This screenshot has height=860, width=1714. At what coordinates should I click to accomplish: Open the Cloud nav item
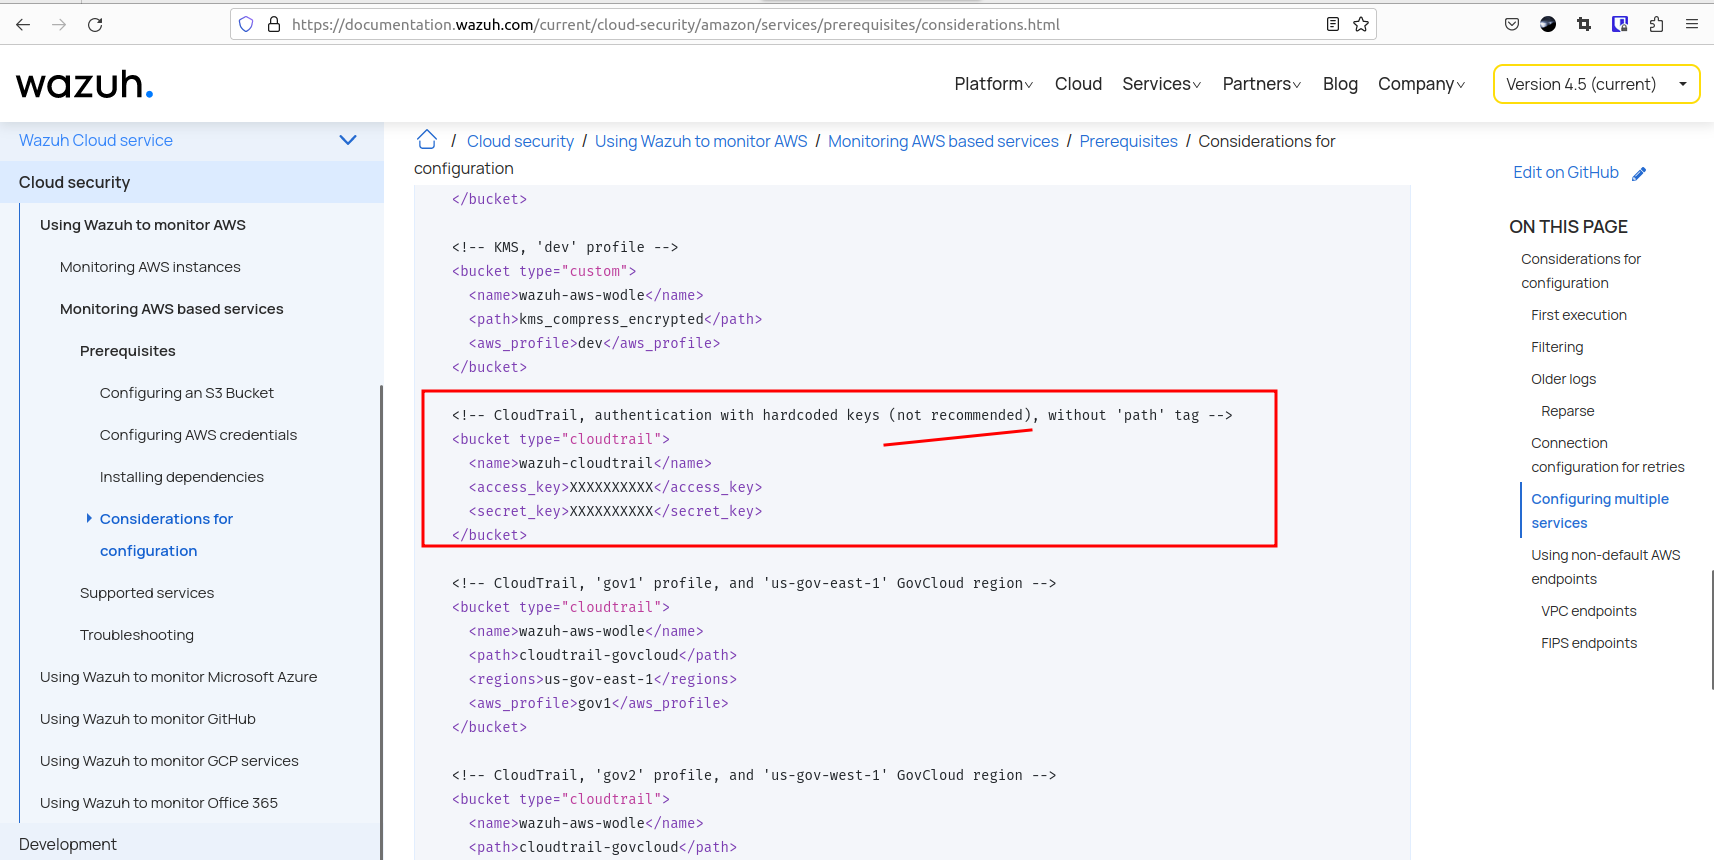[x=1078, y=84]
